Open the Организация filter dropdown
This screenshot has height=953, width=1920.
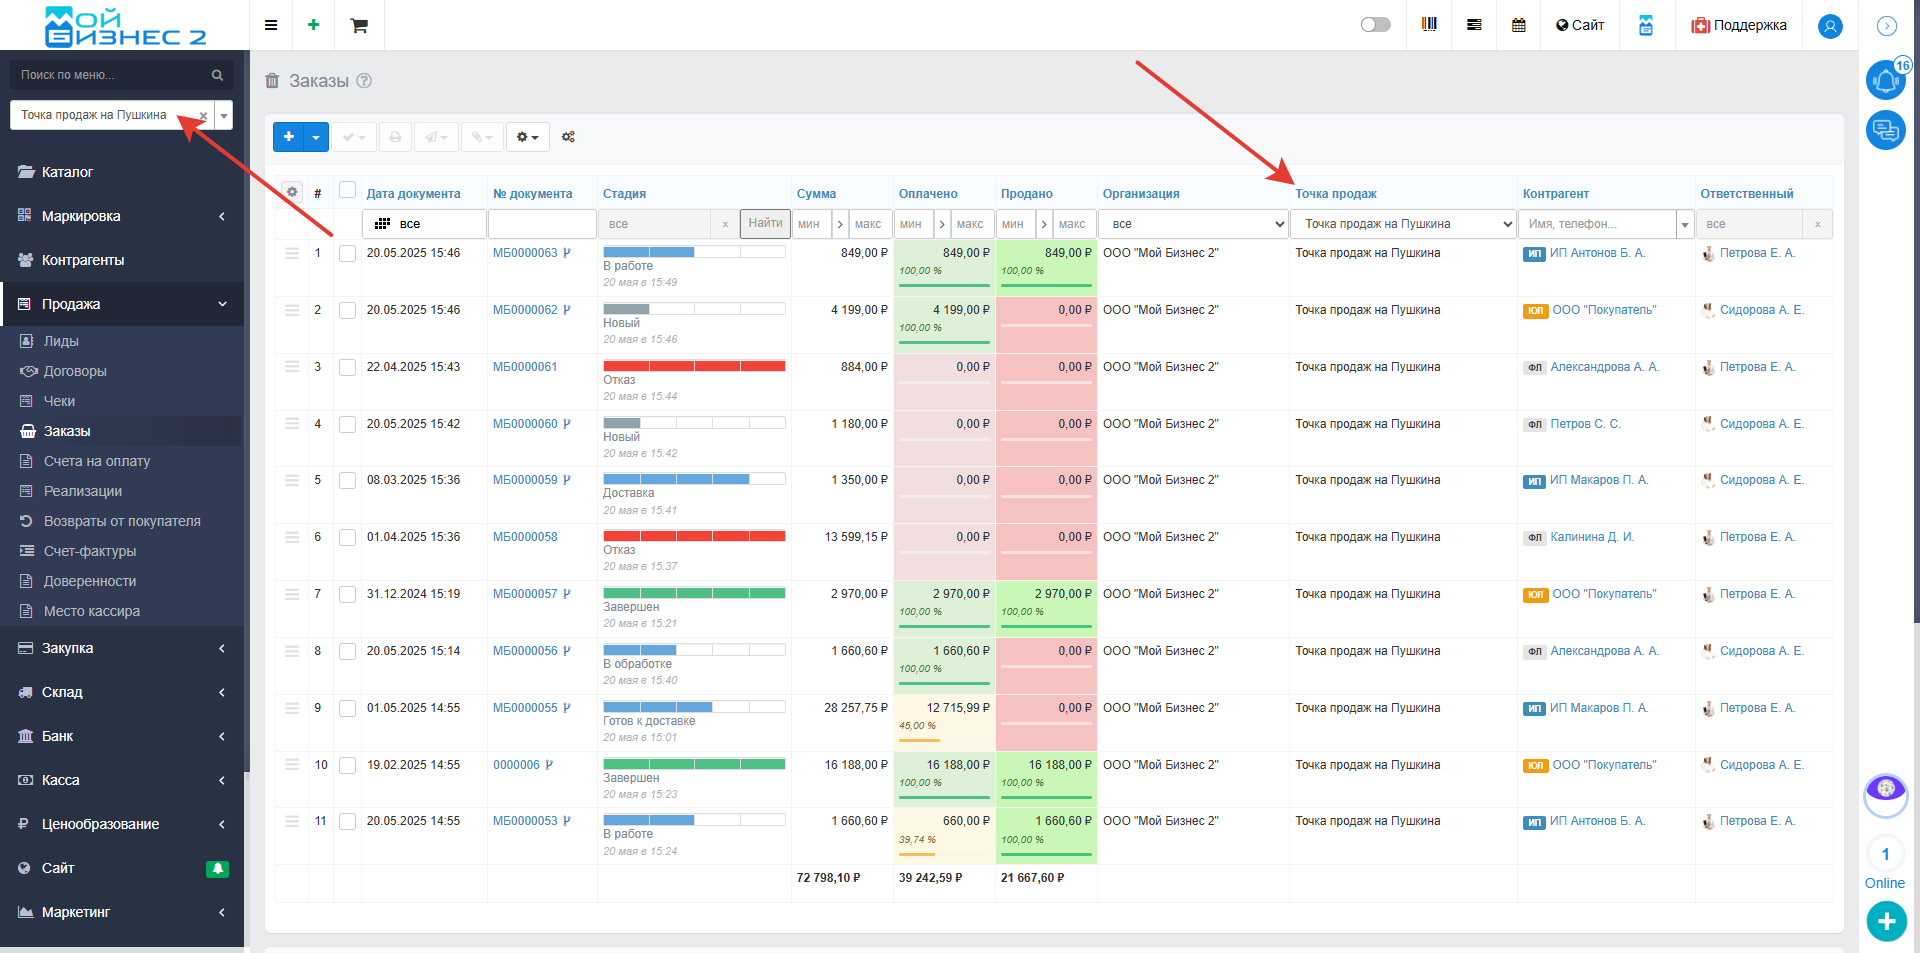(x=1193, y=224)
